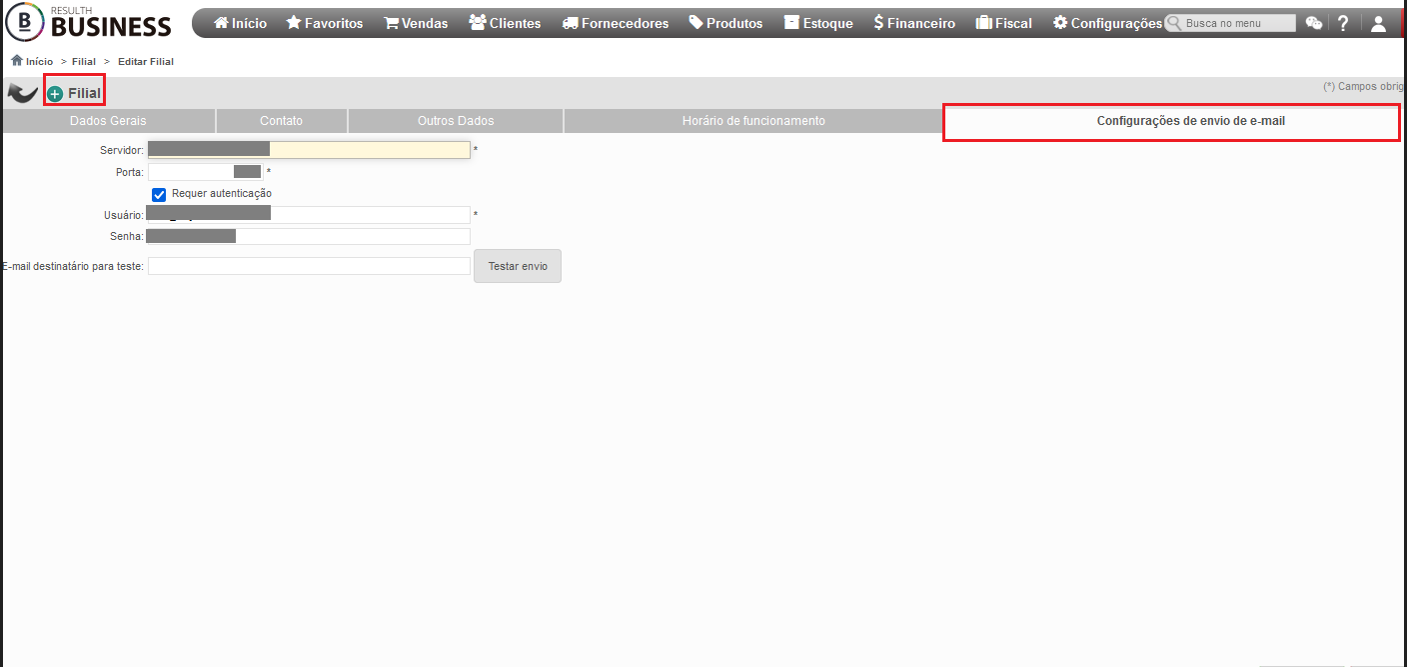Click the Usuário input field
Image resolution: width=1407 pixels, height=667 pixels.
[x=309, y=215]
